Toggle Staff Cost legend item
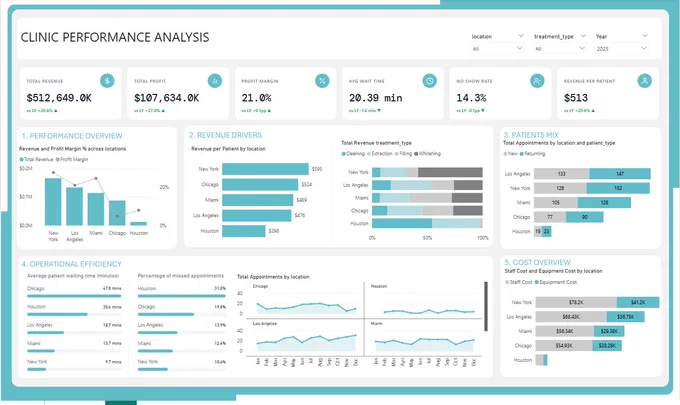 (519, 282)
